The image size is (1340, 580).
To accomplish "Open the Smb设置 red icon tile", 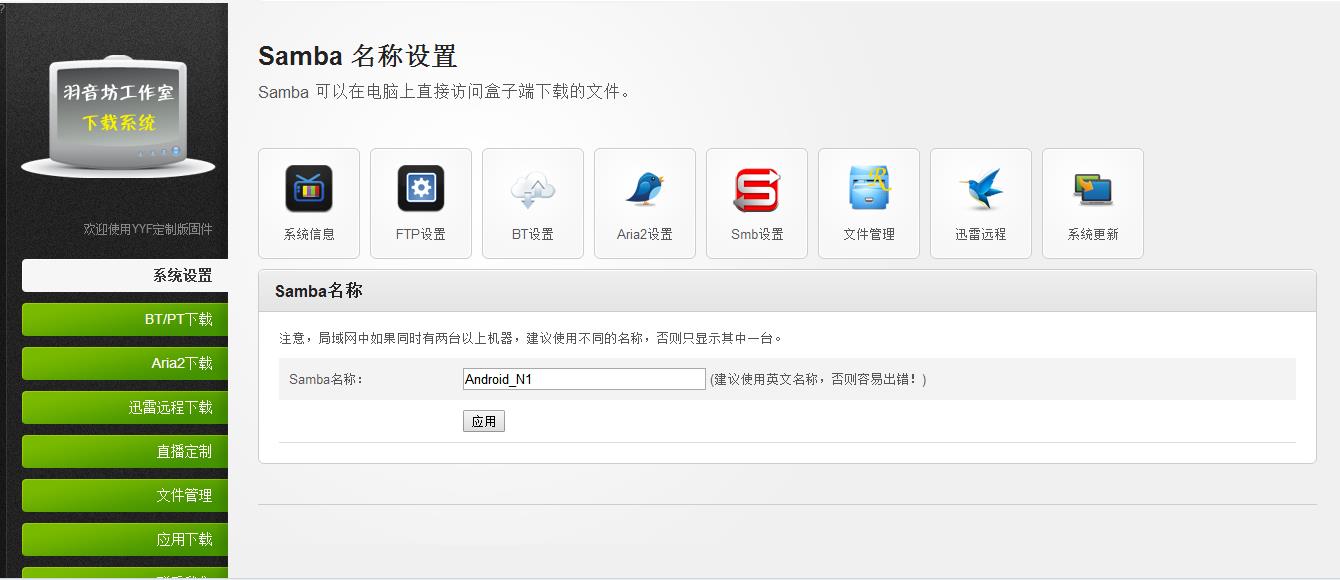I will 757,204.
